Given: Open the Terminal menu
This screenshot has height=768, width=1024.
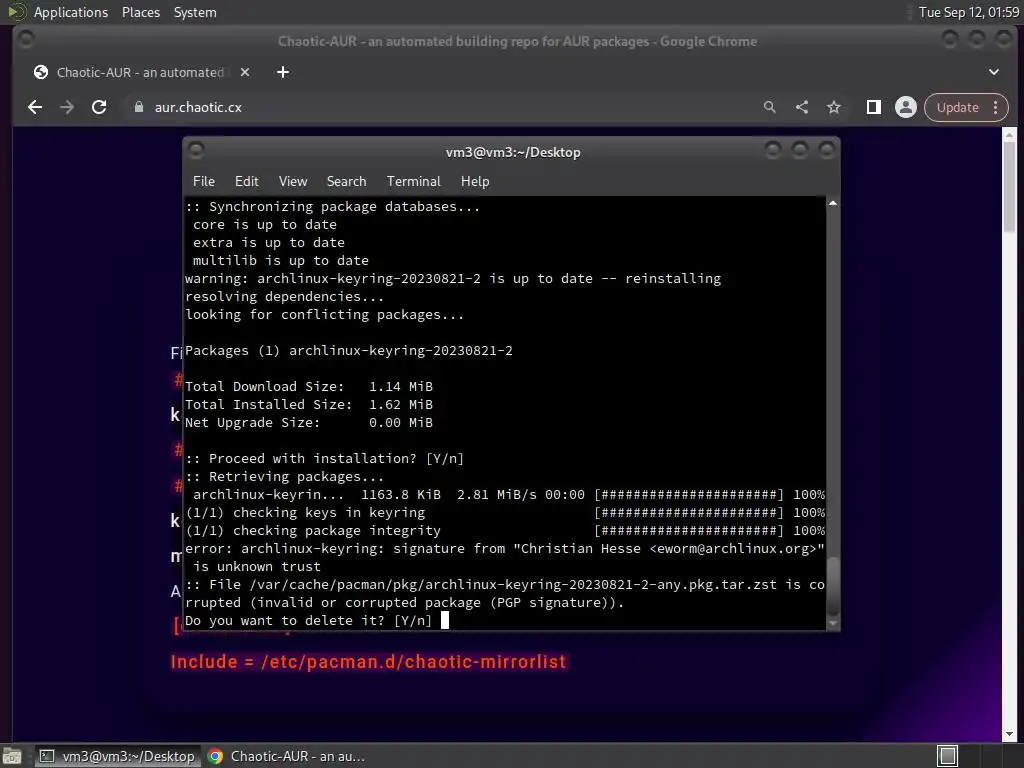Looking at the screenshot, I should click(x=413, y=181).
